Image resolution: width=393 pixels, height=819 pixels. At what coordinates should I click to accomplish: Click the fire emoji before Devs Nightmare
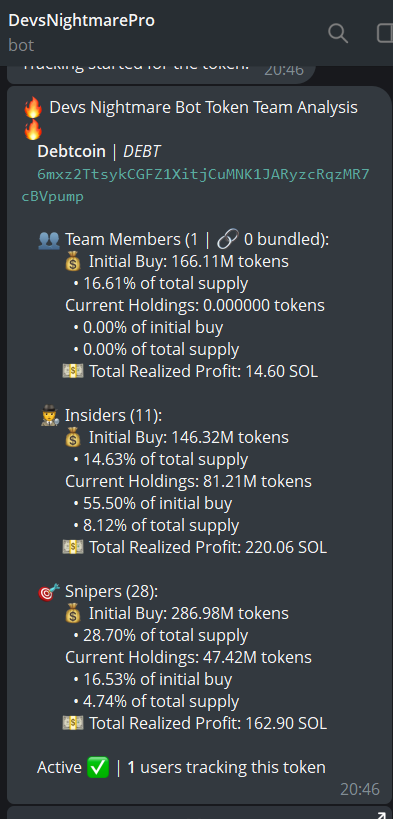[x=33, y=108]
